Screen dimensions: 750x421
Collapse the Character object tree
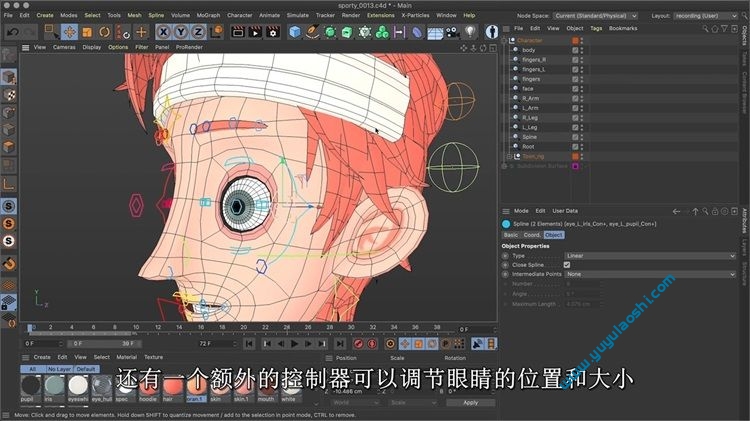point(504,41)
